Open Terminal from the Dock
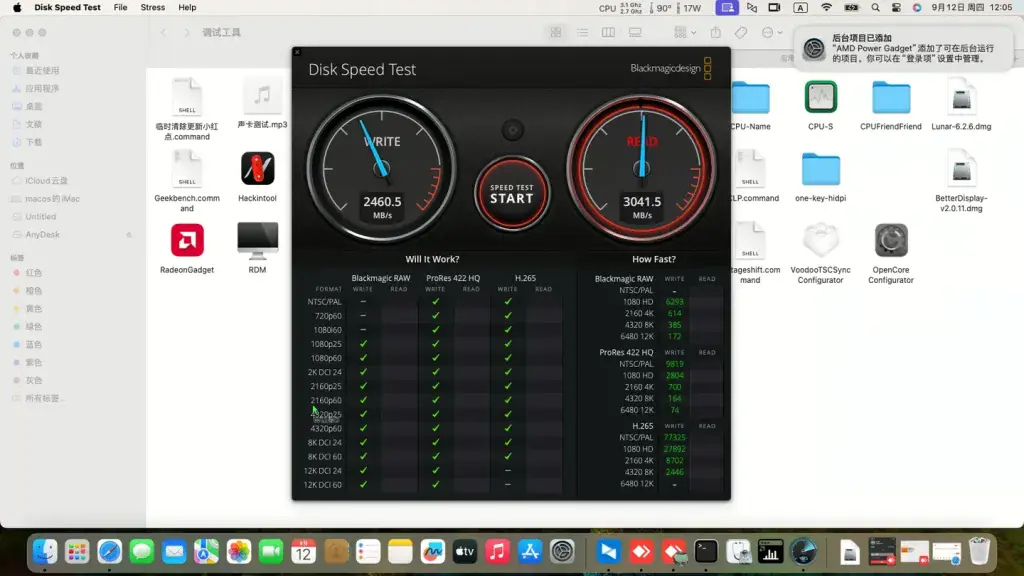 (706, 552)
